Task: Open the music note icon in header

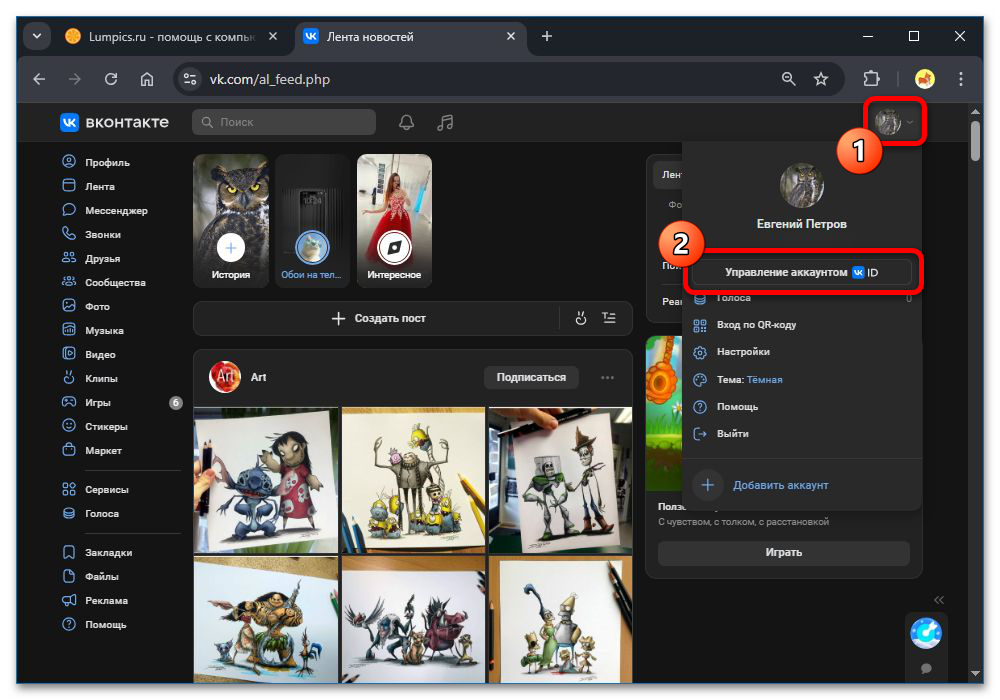Action: tap(446, 122)
